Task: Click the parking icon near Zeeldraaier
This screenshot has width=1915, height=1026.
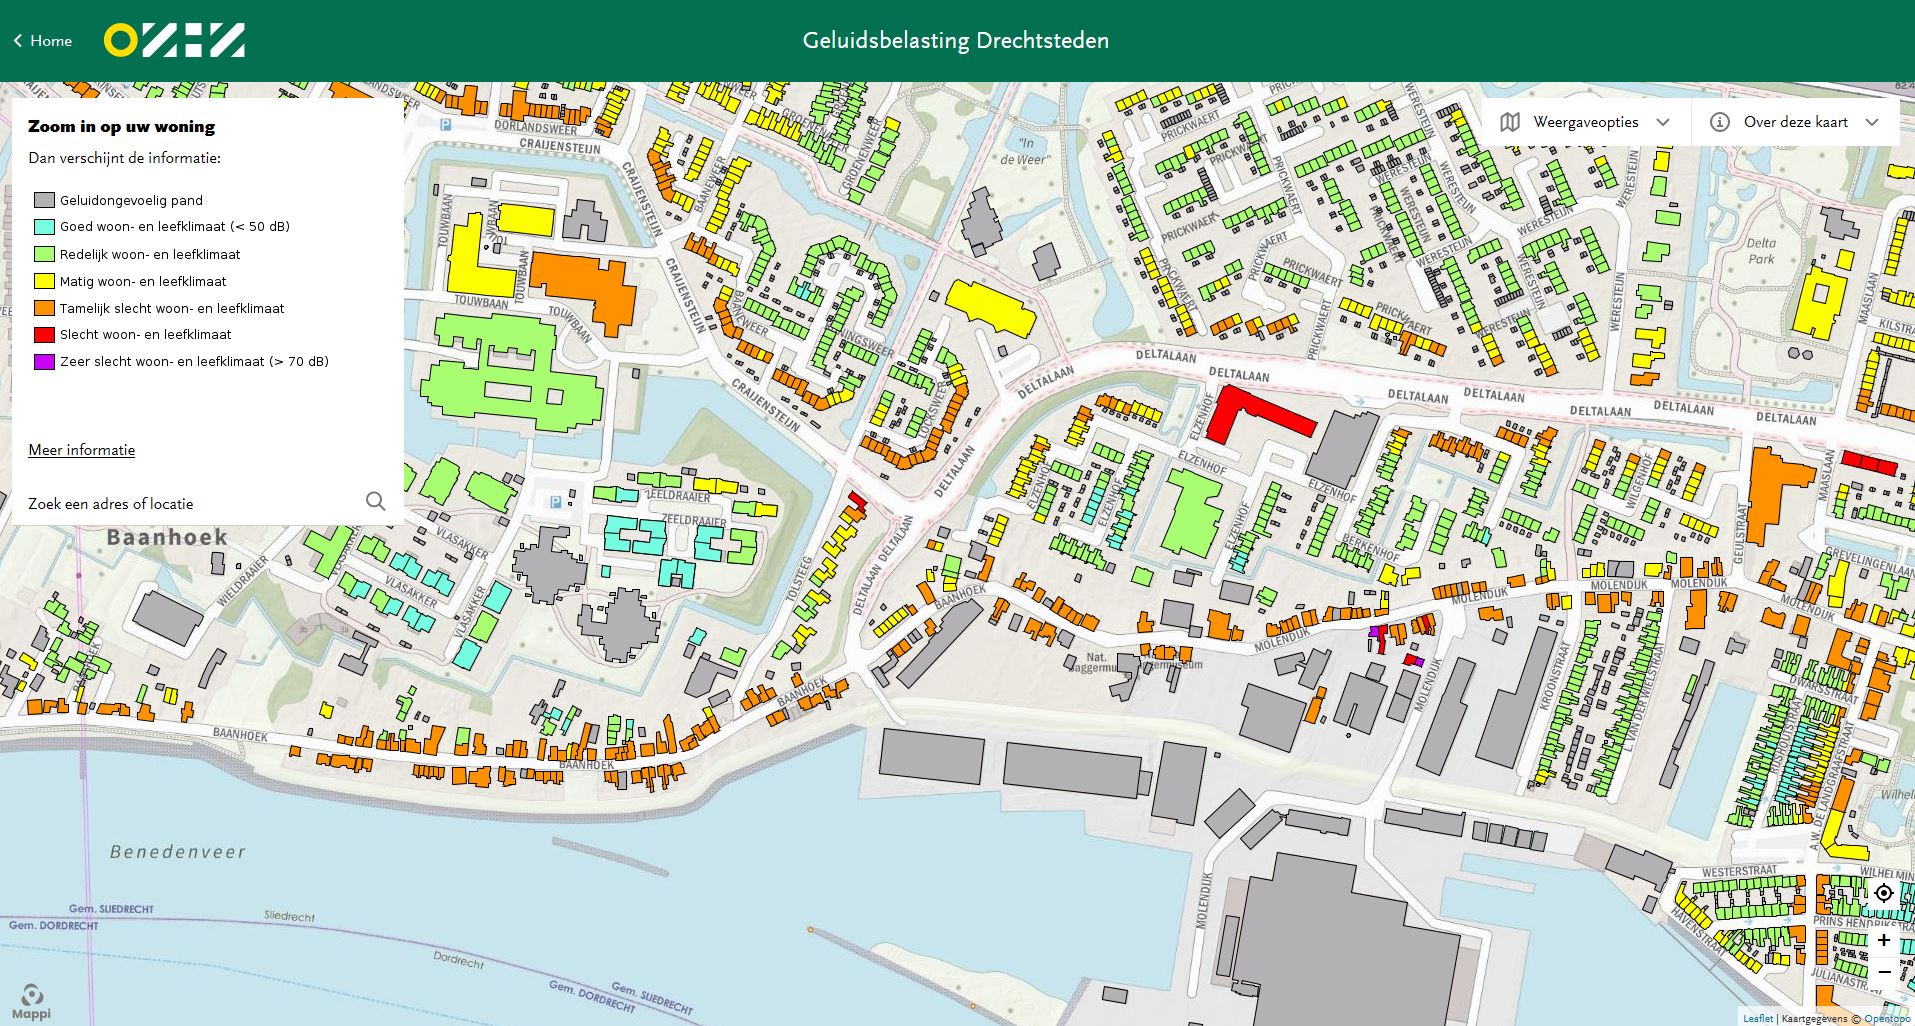Action: (x=556, y=502)
